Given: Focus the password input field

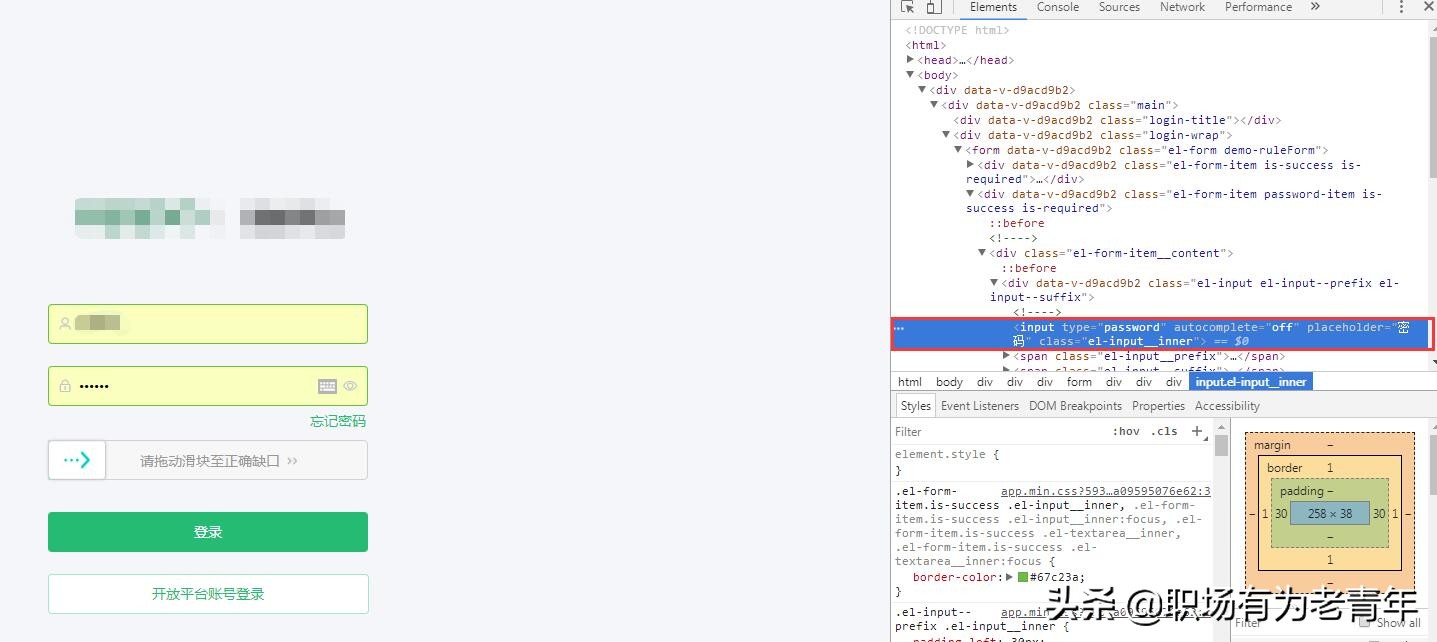Looking at the screenshot, I should 208,386.
